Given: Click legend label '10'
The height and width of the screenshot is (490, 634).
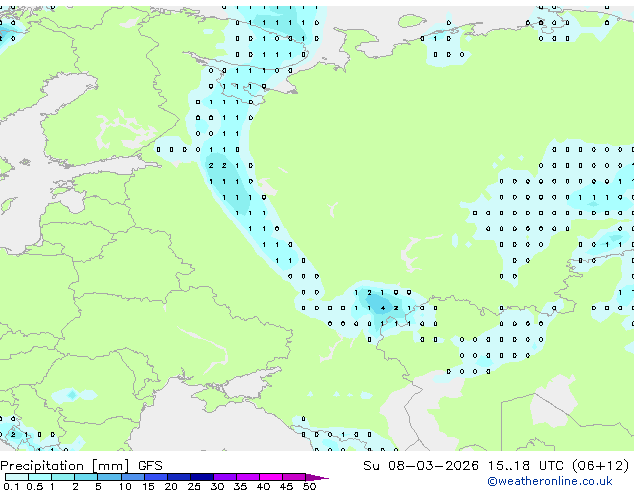Looking at the screenshot, I should point(125,486).
